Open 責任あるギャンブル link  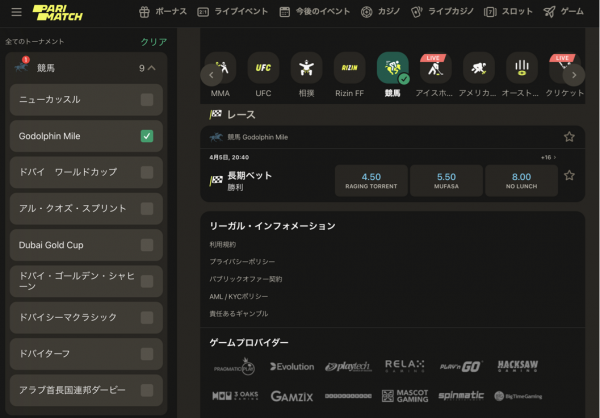coord(239,314)
